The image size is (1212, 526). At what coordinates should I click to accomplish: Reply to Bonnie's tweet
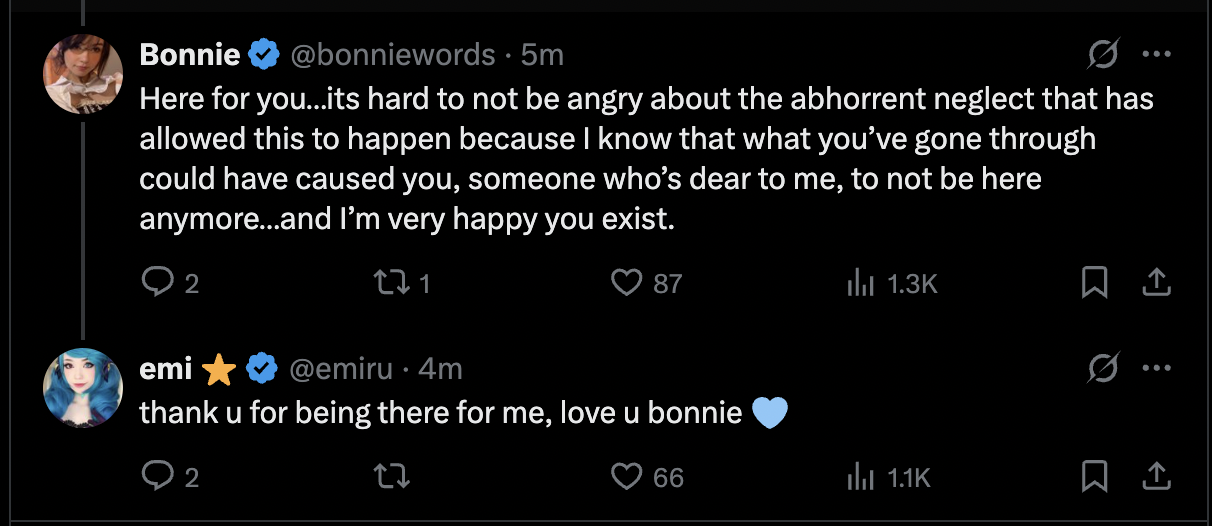(x=158, y=284)
